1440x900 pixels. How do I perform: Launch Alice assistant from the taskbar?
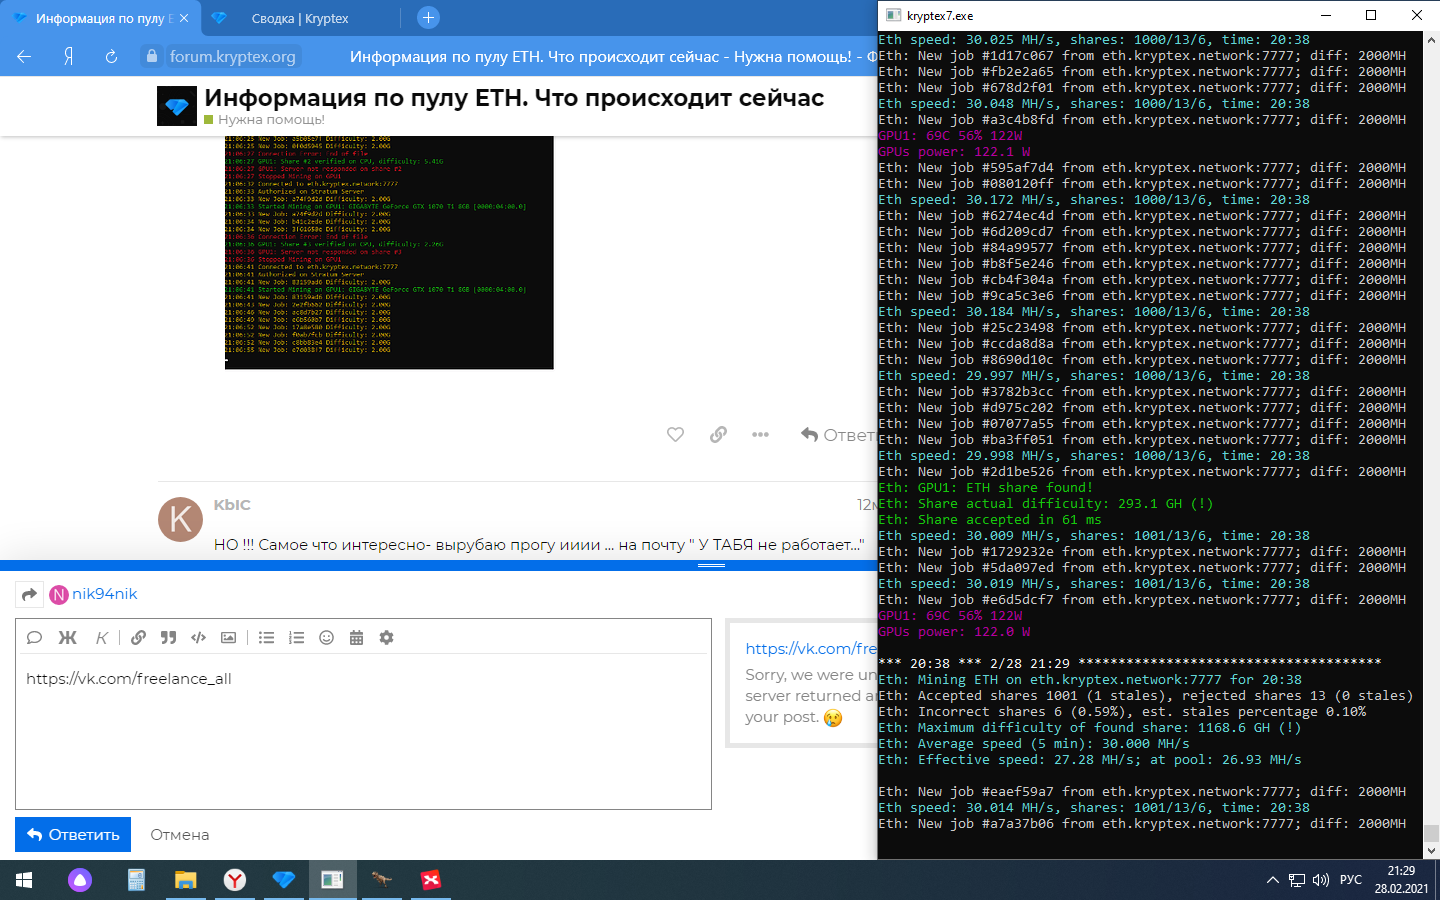point(80,880)
